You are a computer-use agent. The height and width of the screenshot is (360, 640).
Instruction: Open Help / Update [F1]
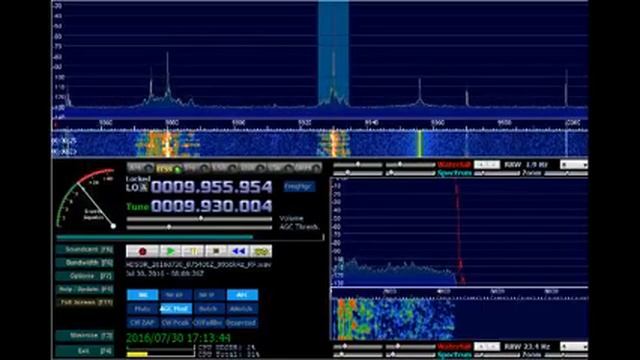pos(85,289)
